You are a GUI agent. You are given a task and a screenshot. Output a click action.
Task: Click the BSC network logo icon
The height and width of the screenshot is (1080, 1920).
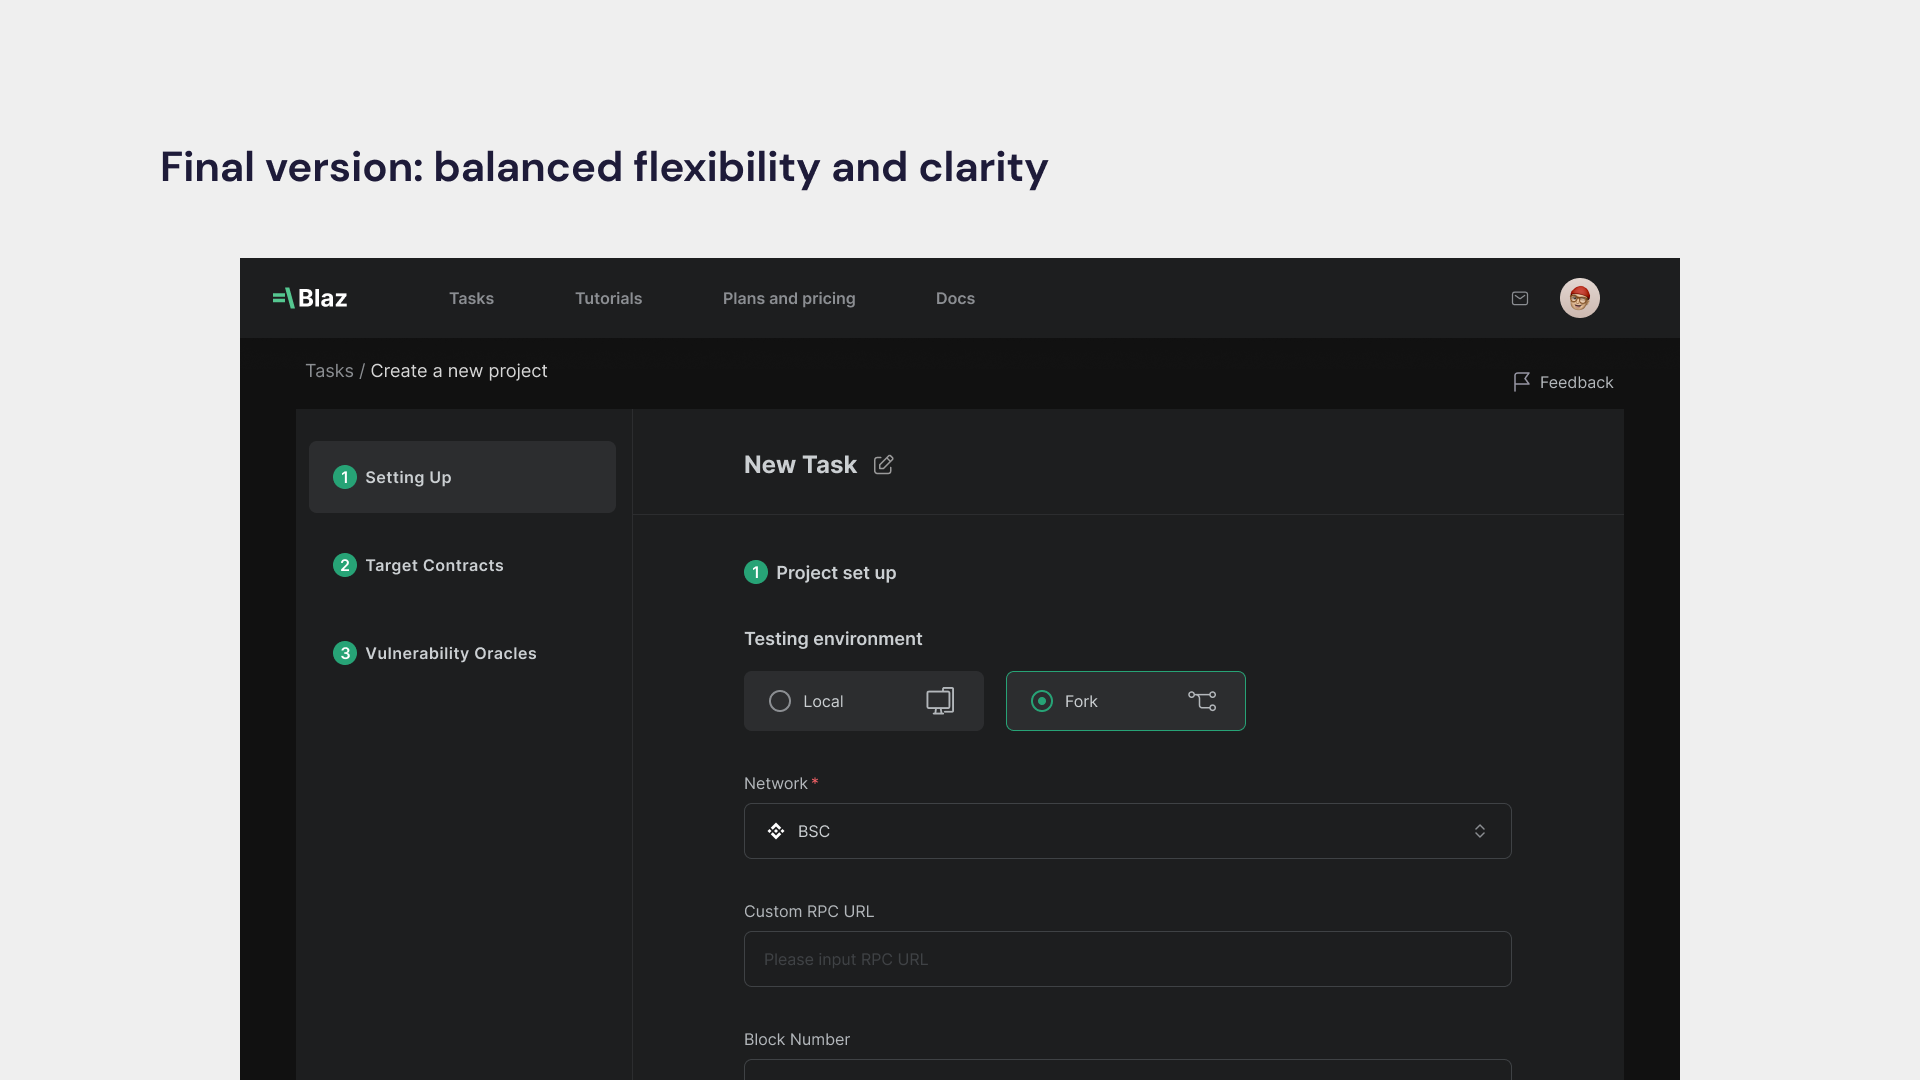(776, 831)
